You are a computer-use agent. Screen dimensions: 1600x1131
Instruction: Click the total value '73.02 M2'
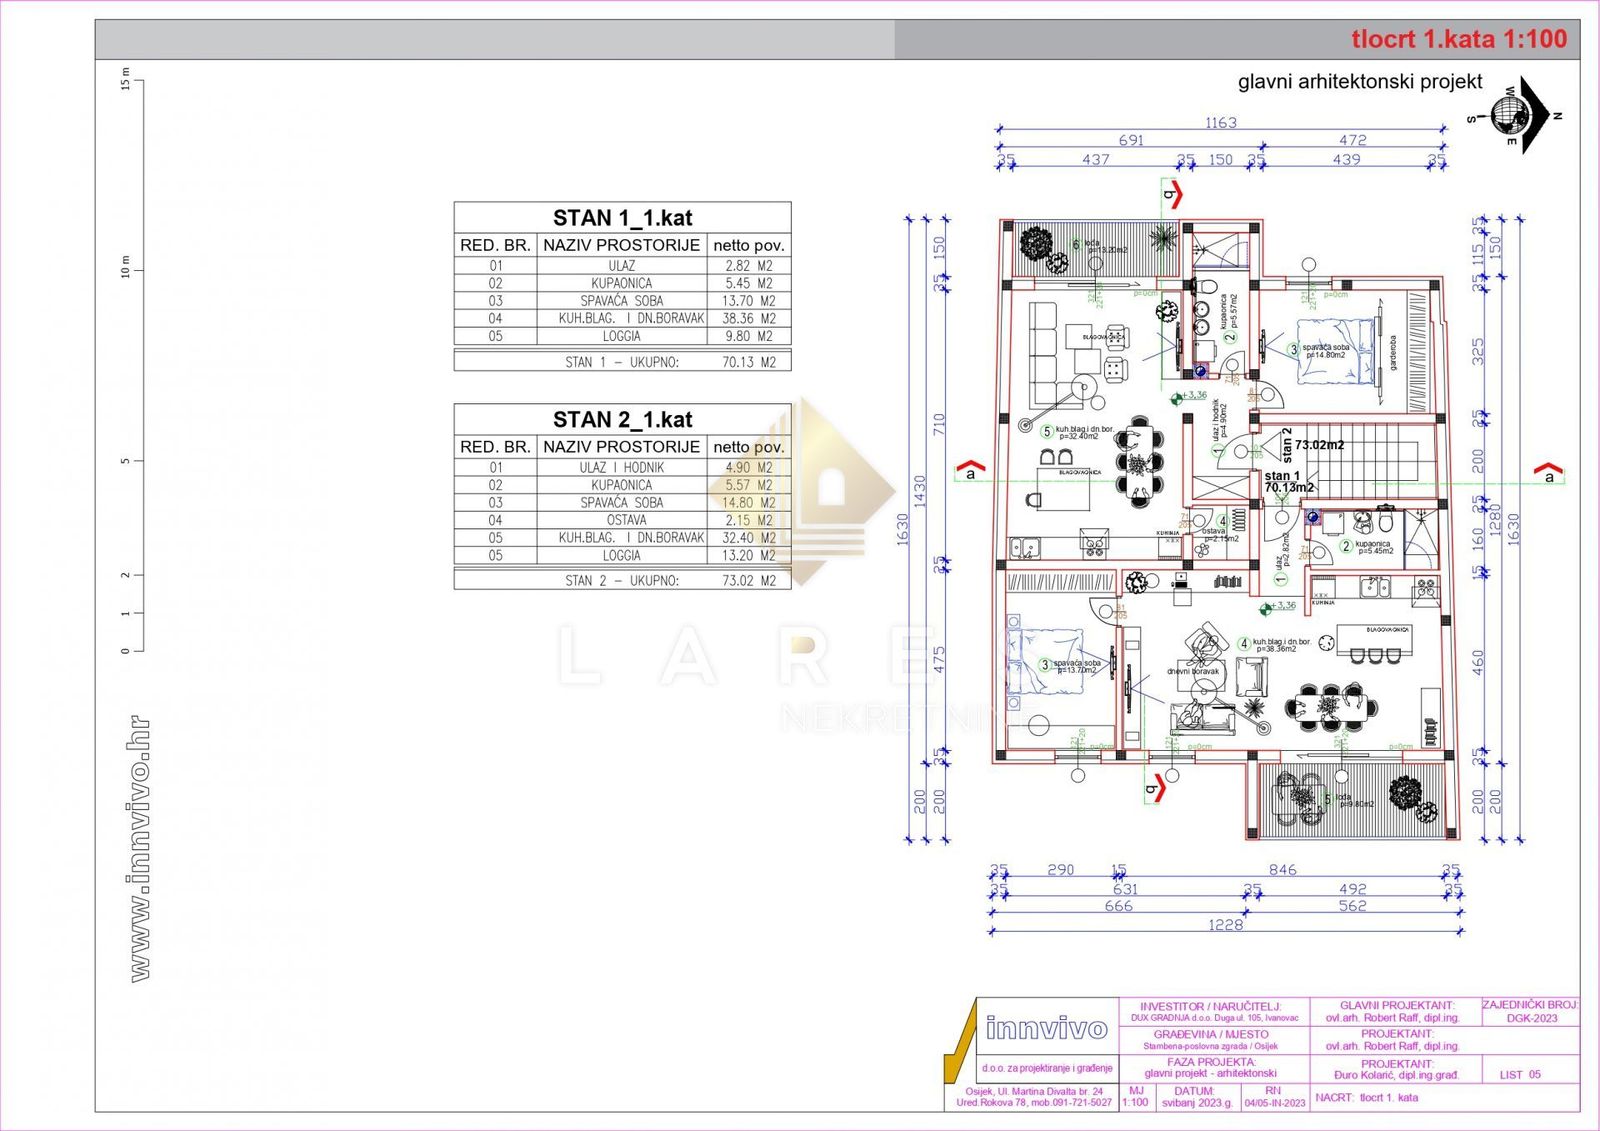pos(749,580)
